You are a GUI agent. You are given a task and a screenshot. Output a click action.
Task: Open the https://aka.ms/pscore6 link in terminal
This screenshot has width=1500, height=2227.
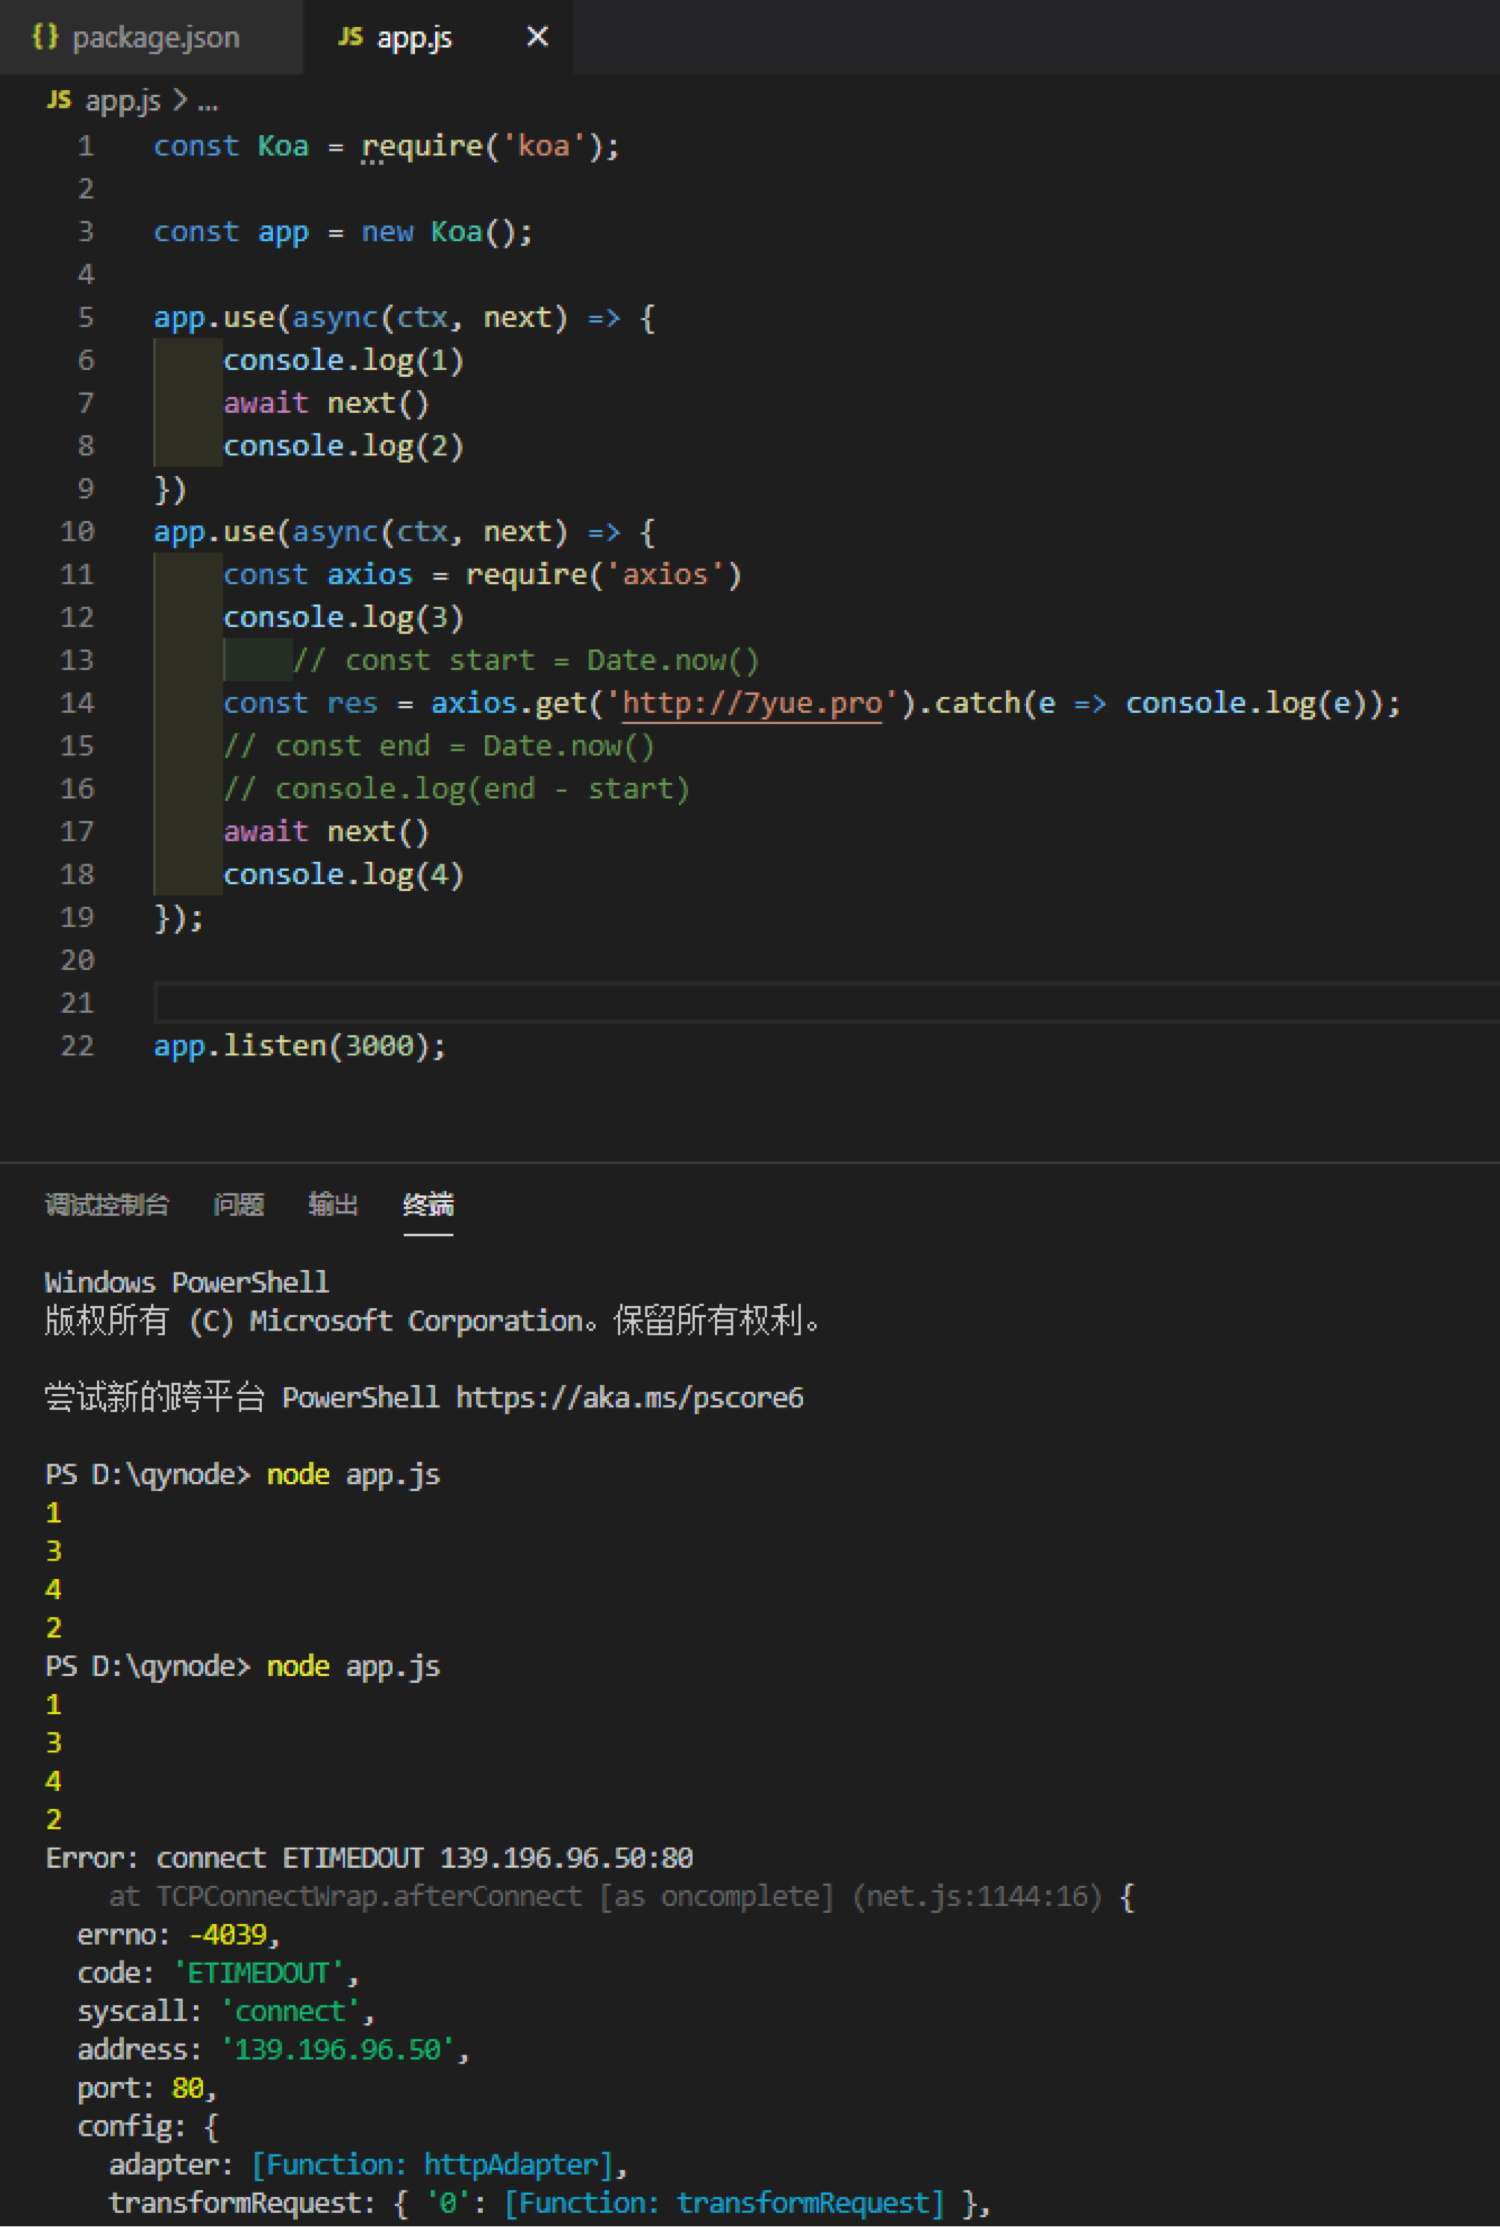629,1397
